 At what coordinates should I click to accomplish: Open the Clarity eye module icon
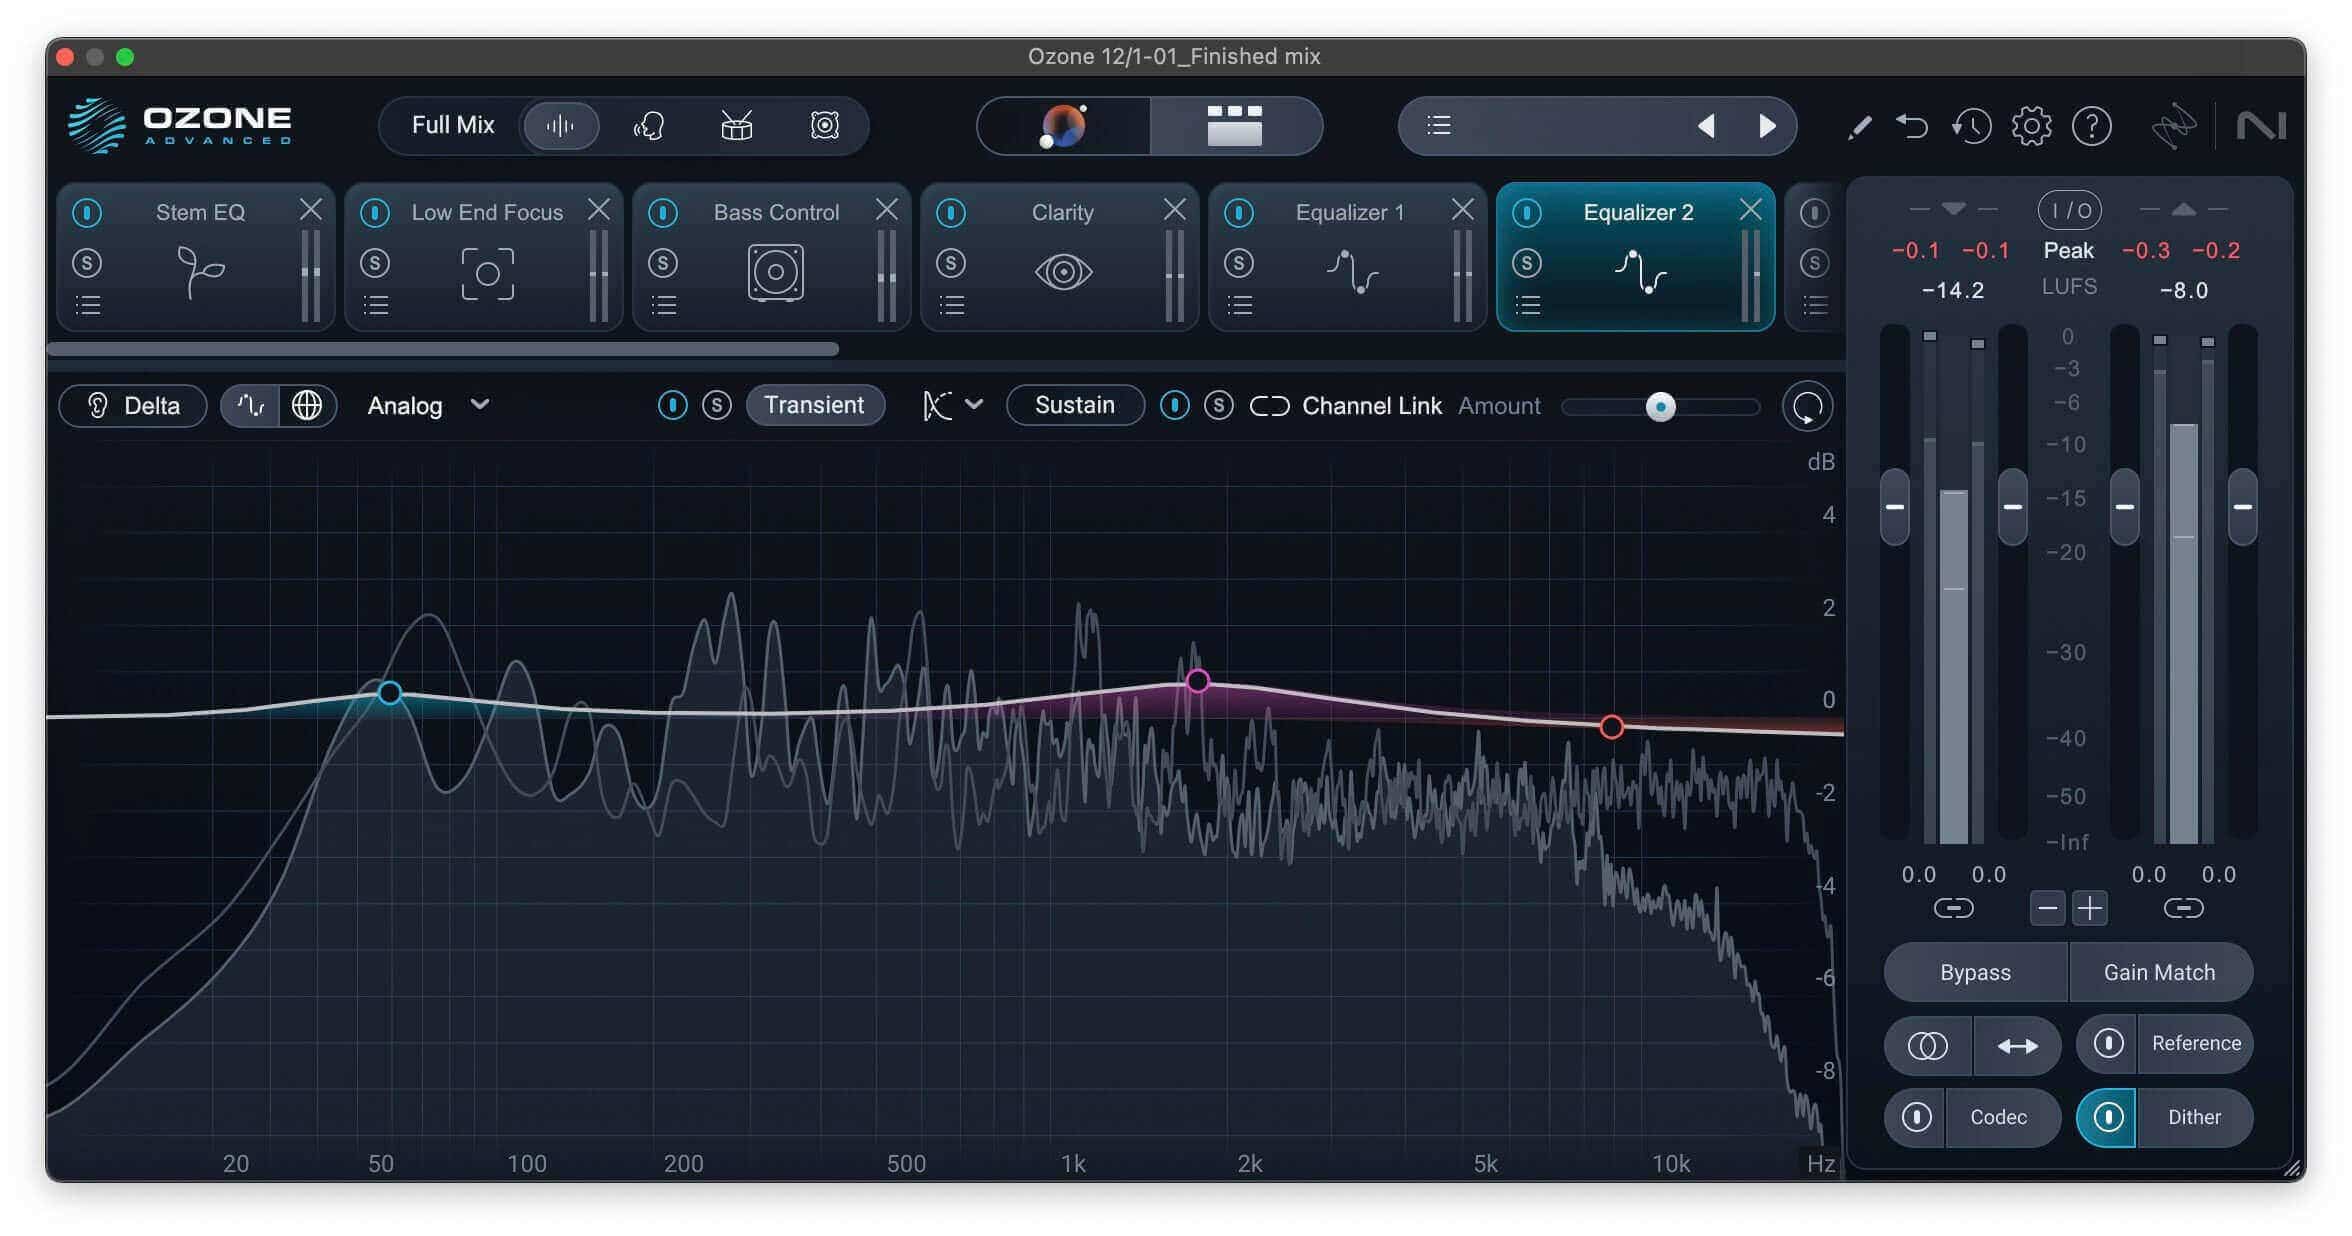pyautogui.click(x=1063, y=272)
